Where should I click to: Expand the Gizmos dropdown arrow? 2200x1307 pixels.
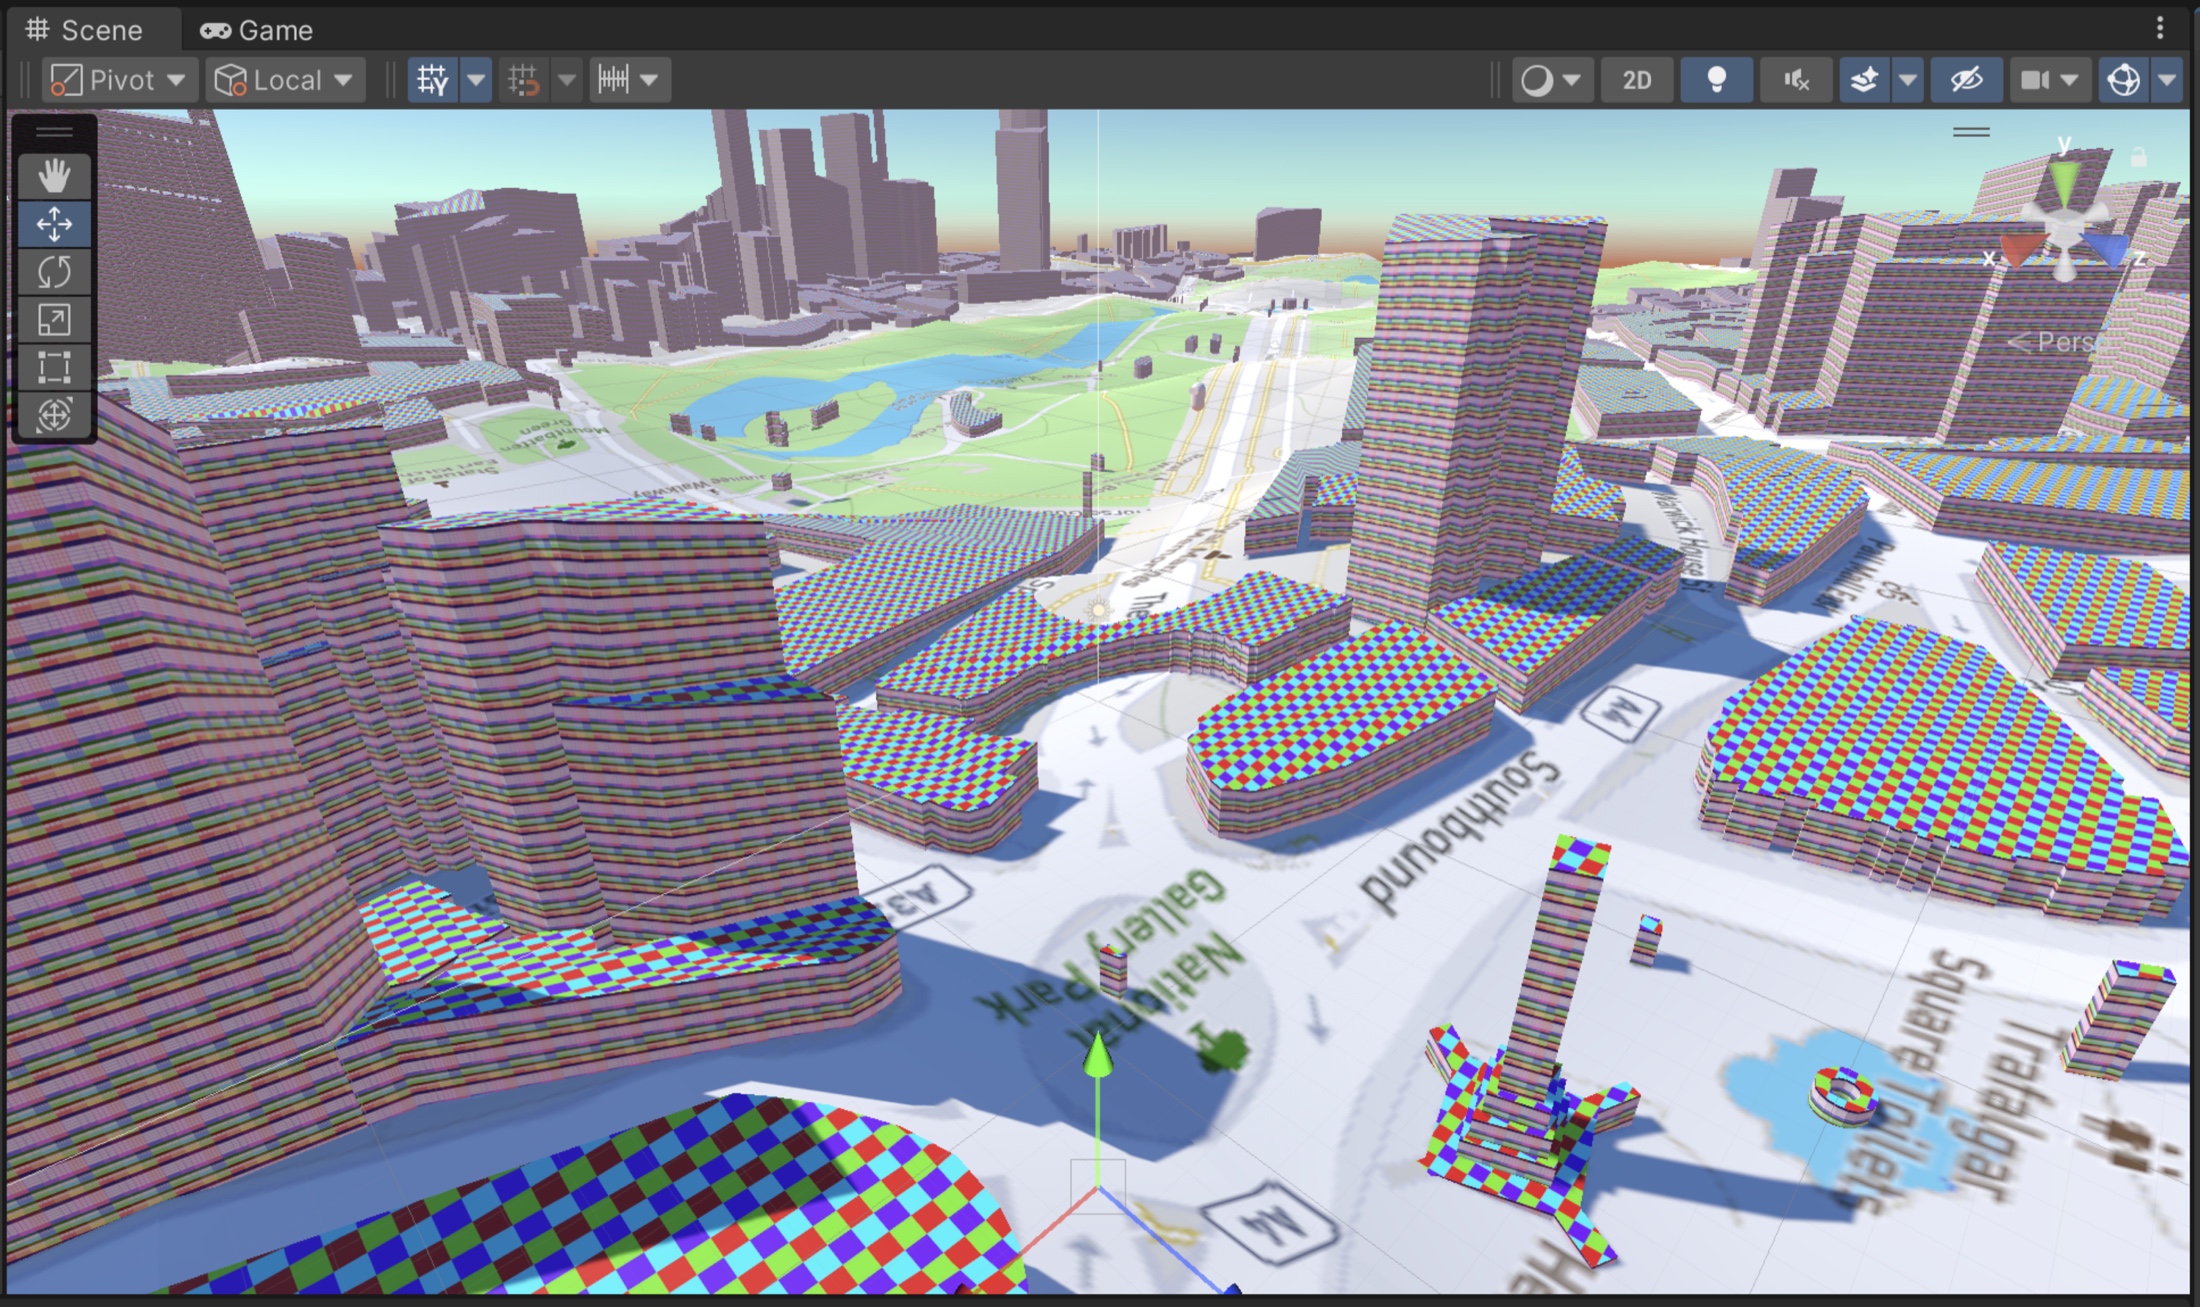tap(2166, 80)
